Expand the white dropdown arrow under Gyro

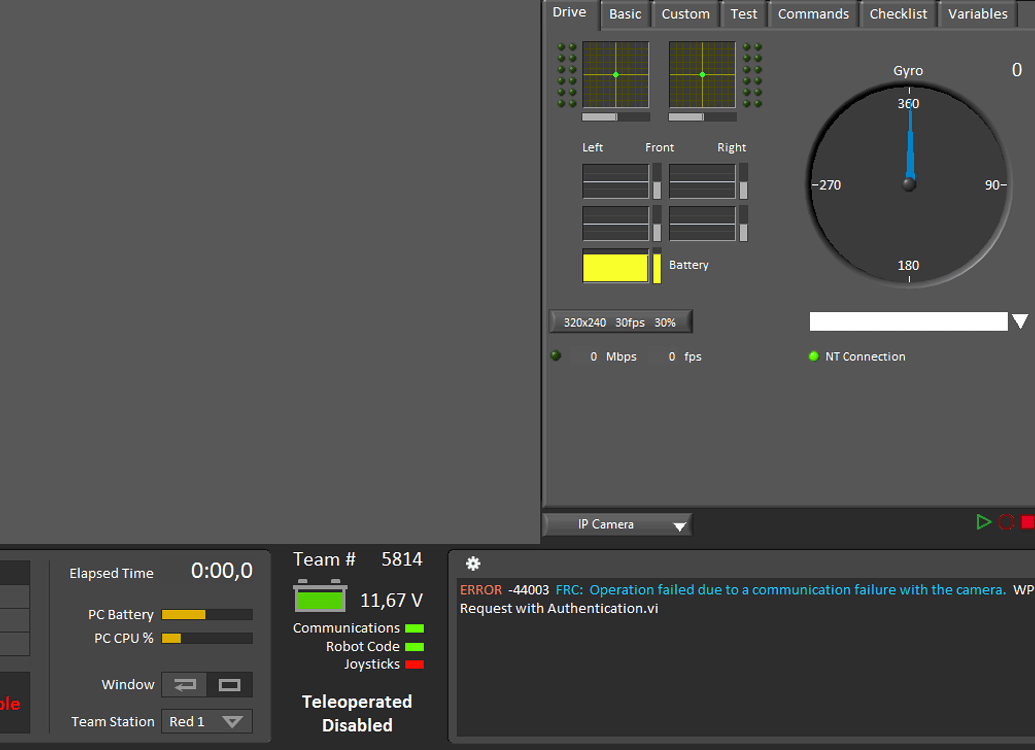tap(1020, 322)
